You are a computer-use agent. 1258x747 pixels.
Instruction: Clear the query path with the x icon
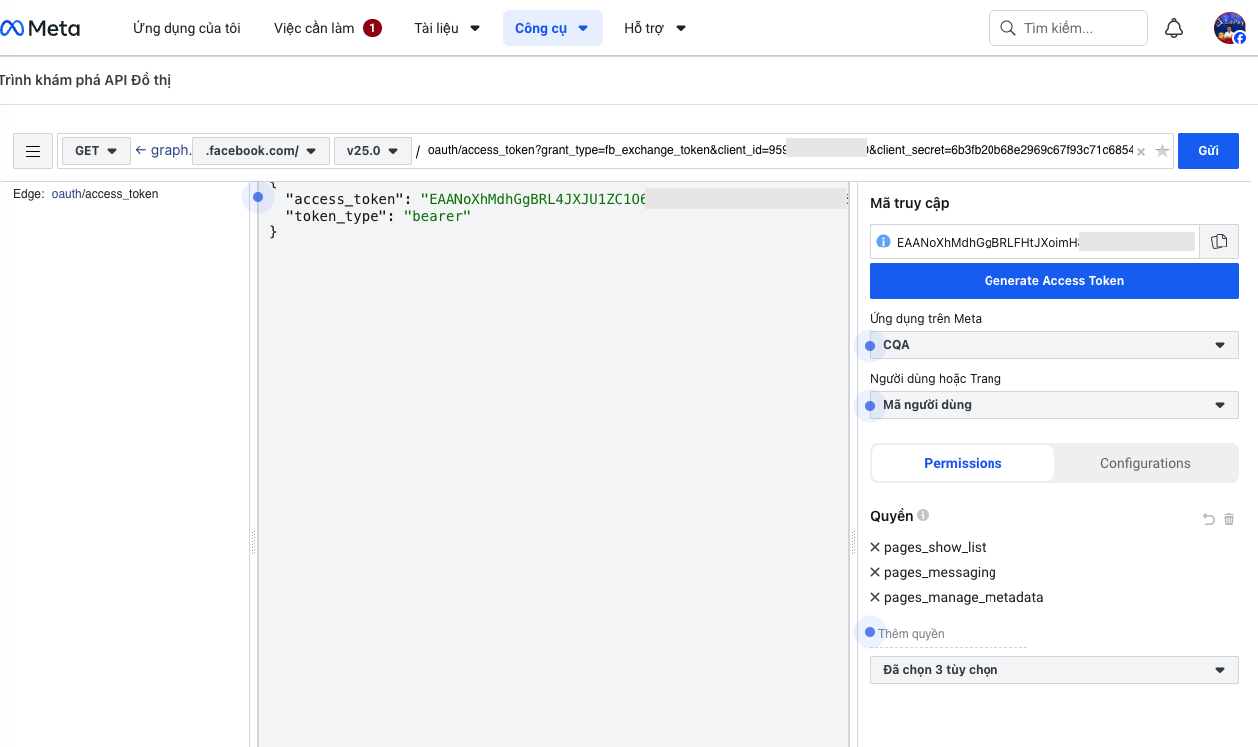1141,152
